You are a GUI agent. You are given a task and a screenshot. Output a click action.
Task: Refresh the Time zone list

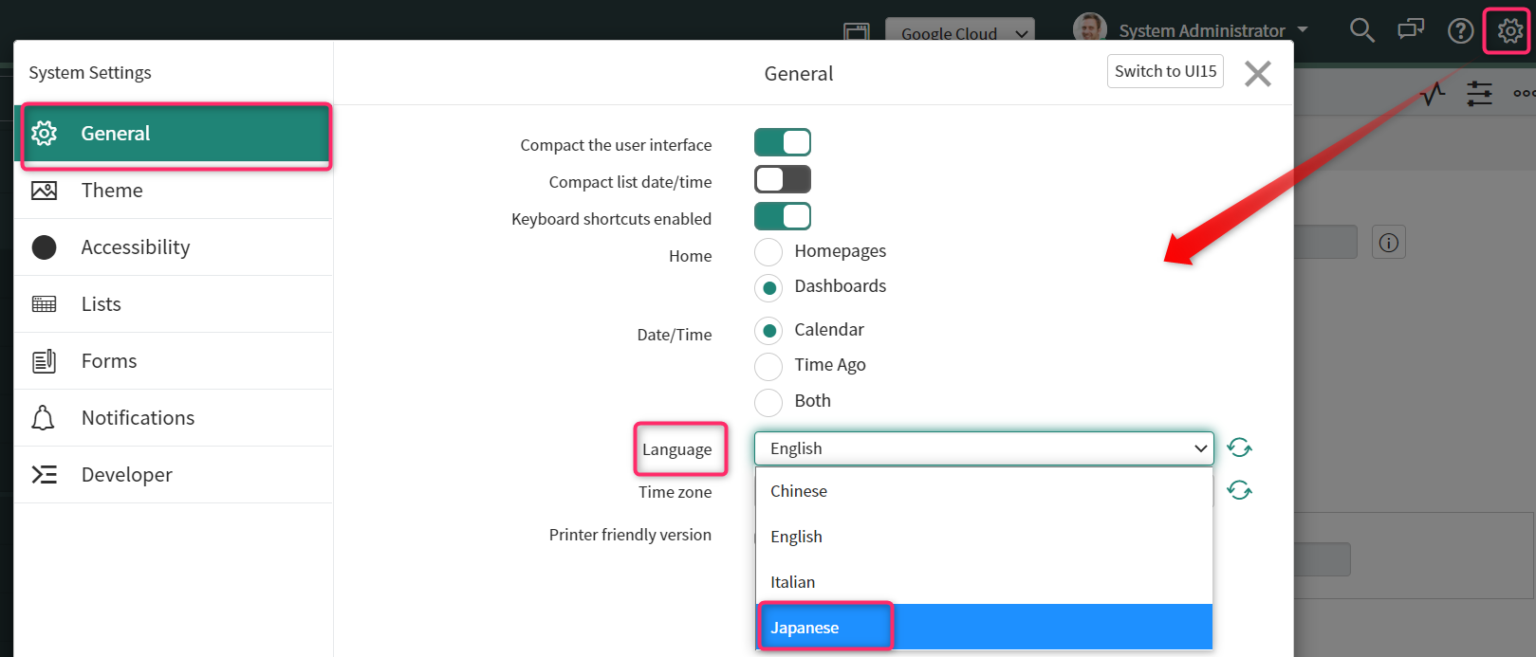[1240, 489]
